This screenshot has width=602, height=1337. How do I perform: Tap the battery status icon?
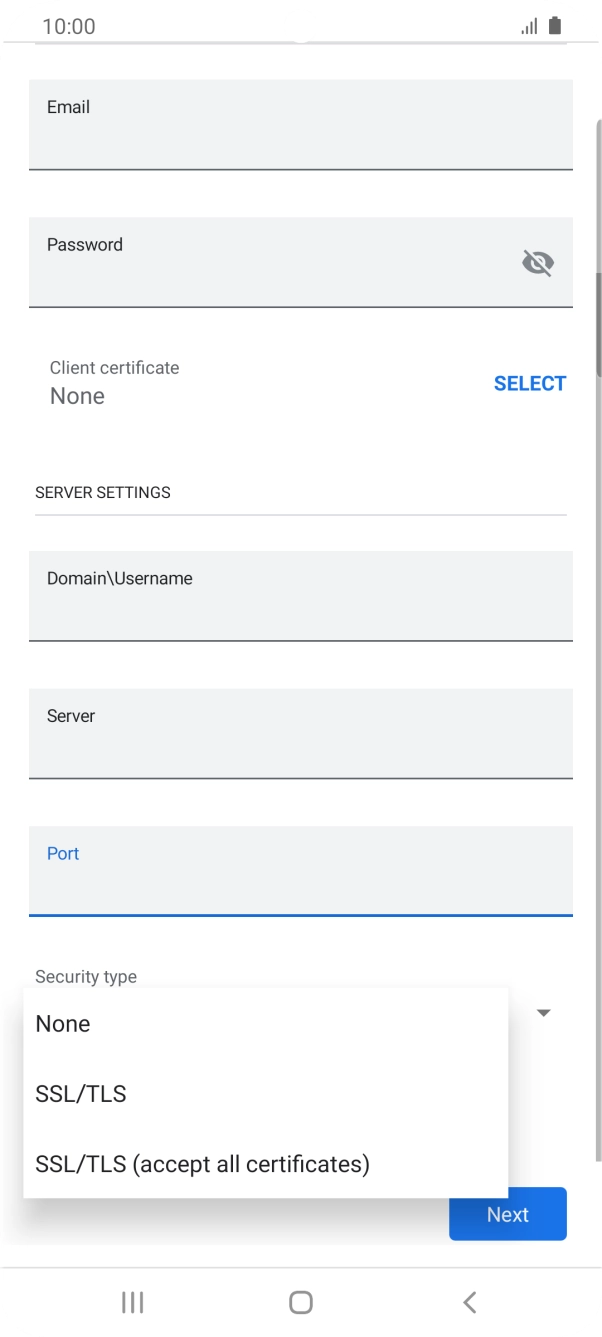tap(553, 26)
